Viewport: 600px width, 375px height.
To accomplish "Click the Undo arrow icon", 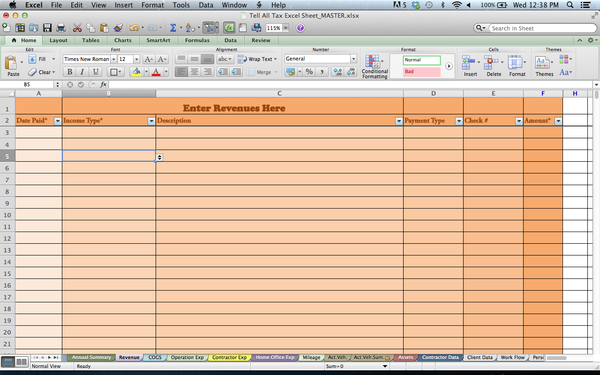I will [134, 28].
